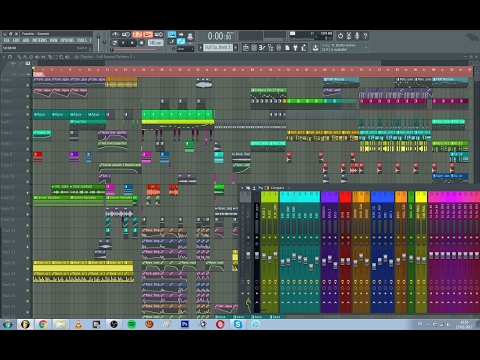This screenshot has height=360, width=480.
Task: Select the yellow mixer track strip
Action: (x=421, y=252)
